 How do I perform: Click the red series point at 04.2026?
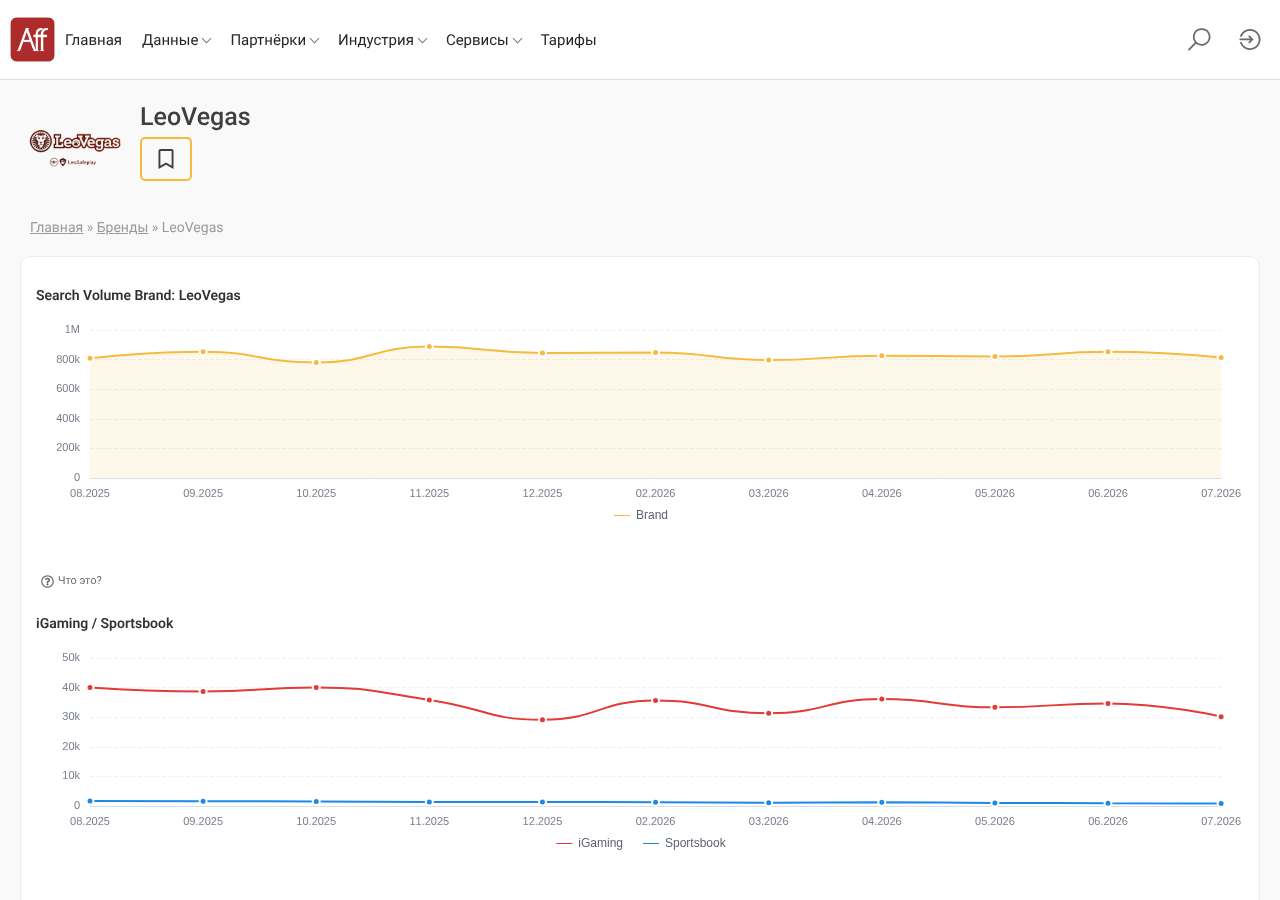click(x=882, y=699)
